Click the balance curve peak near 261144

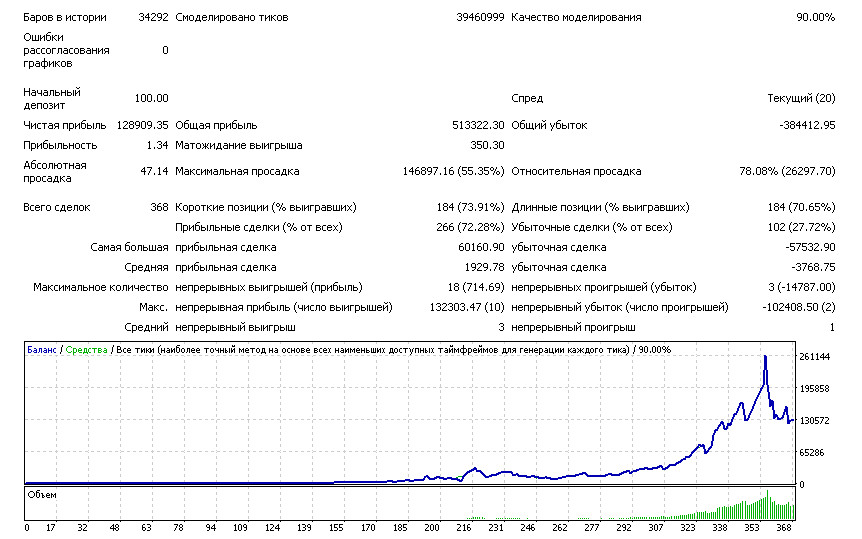(x=765, y=358)
